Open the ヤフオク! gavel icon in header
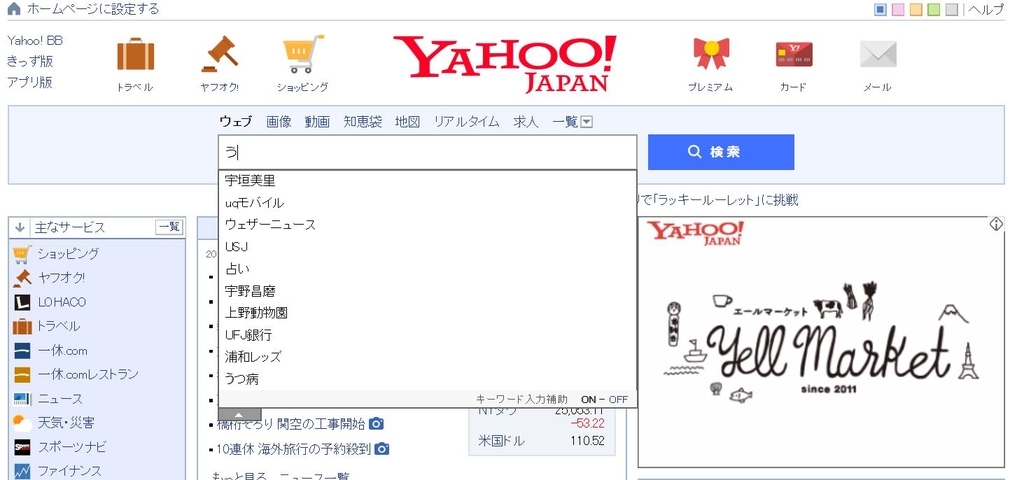 tap(219, 54)
